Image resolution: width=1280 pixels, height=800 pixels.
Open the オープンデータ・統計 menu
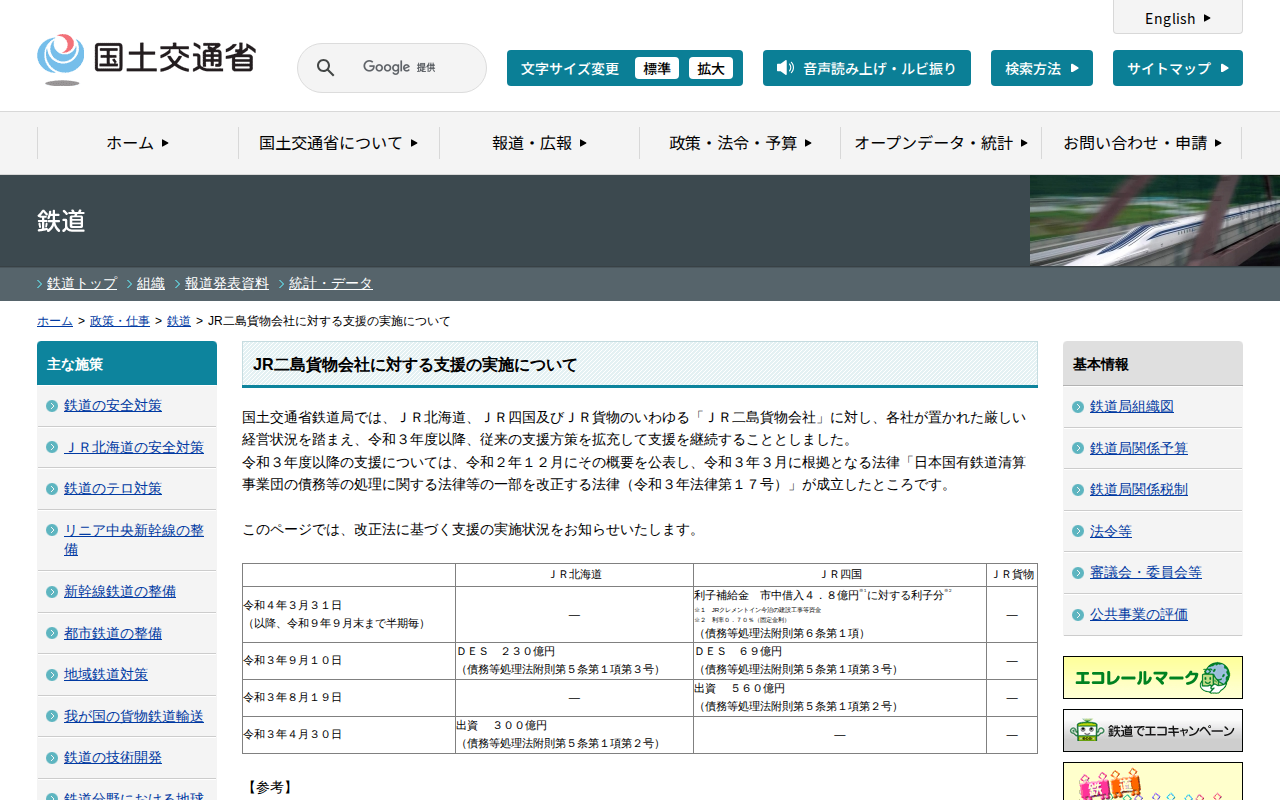pyautogui.click(x=940, y=143)
